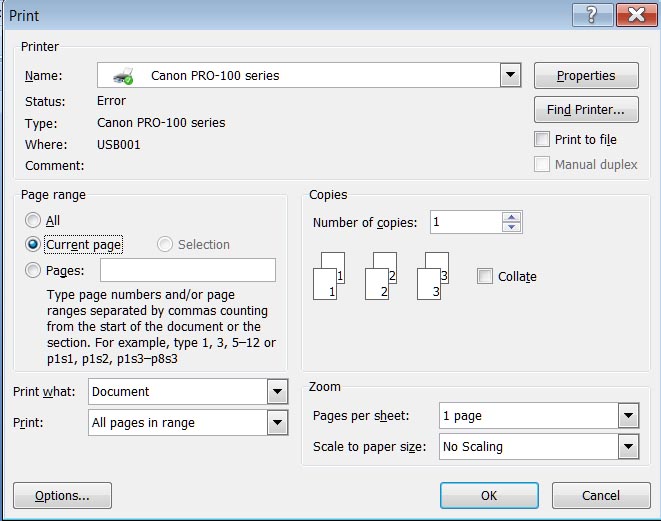
Task: Expand the Print what dropdown
Action: [277, 392]
